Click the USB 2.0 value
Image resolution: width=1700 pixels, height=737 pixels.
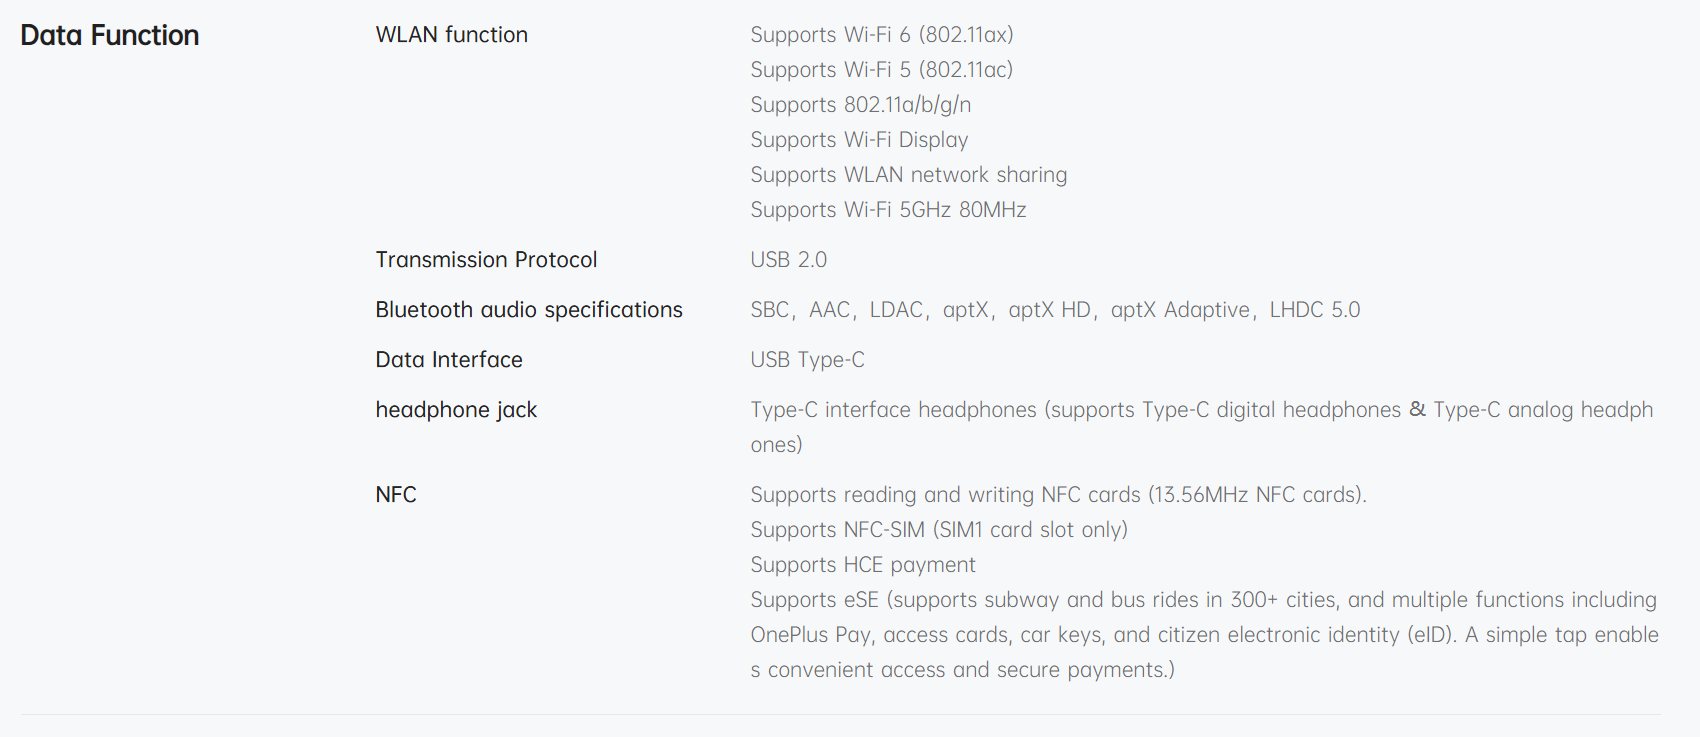click(788, 260)
